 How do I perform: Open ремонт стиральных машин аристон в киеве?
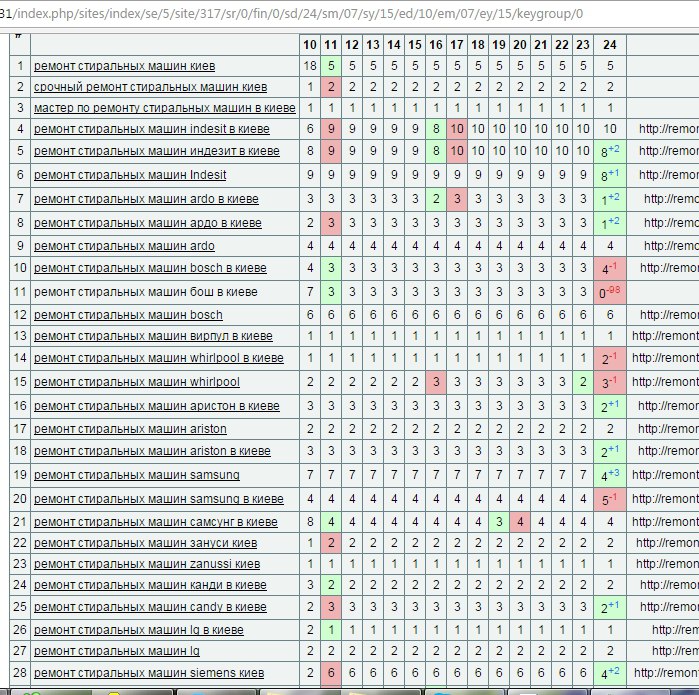click(156, 406)
